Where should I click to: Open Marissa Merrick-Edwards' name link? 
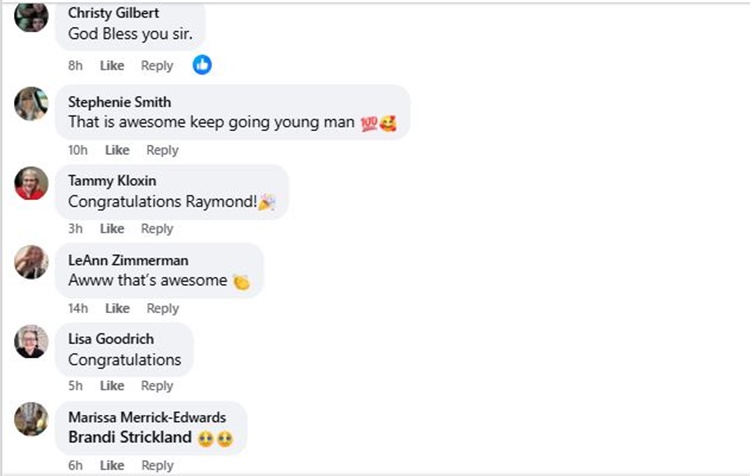147,417
